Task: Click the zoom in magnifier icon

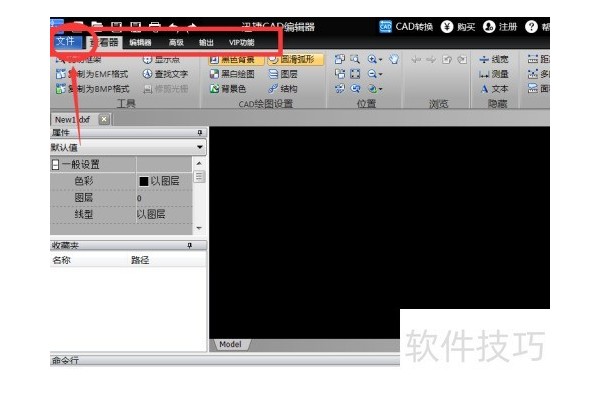Action: coord(372,59)
